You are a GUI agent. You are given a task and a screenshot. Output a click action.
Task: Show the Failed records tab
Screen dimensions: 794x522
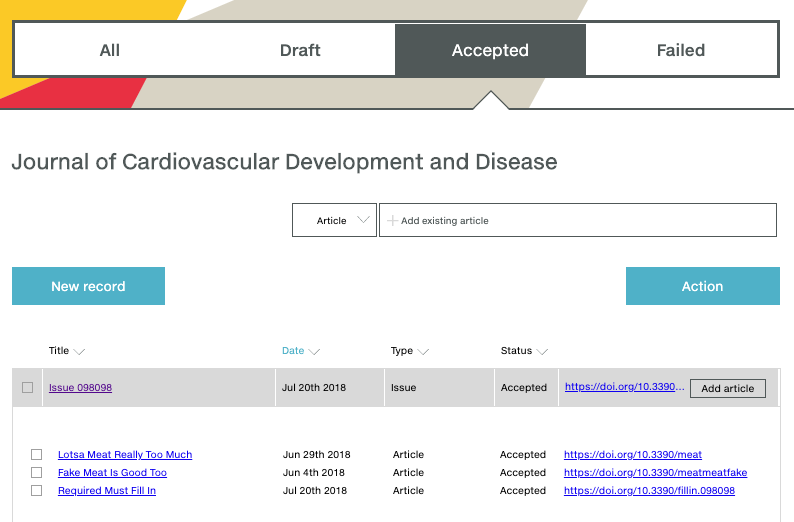[x=681, y=50]
